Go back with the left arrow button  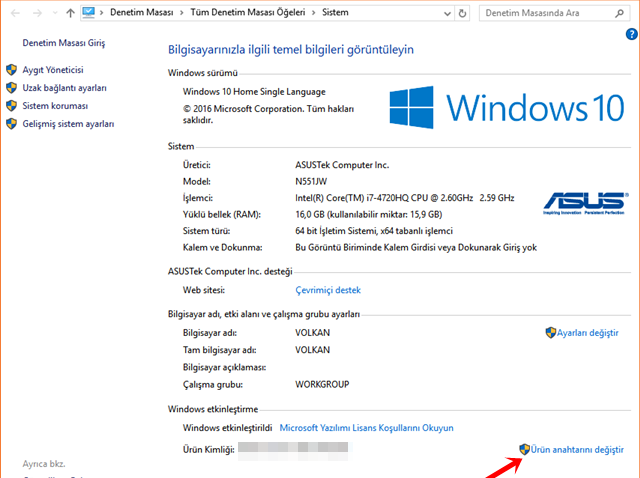click(x=16, y=13)
